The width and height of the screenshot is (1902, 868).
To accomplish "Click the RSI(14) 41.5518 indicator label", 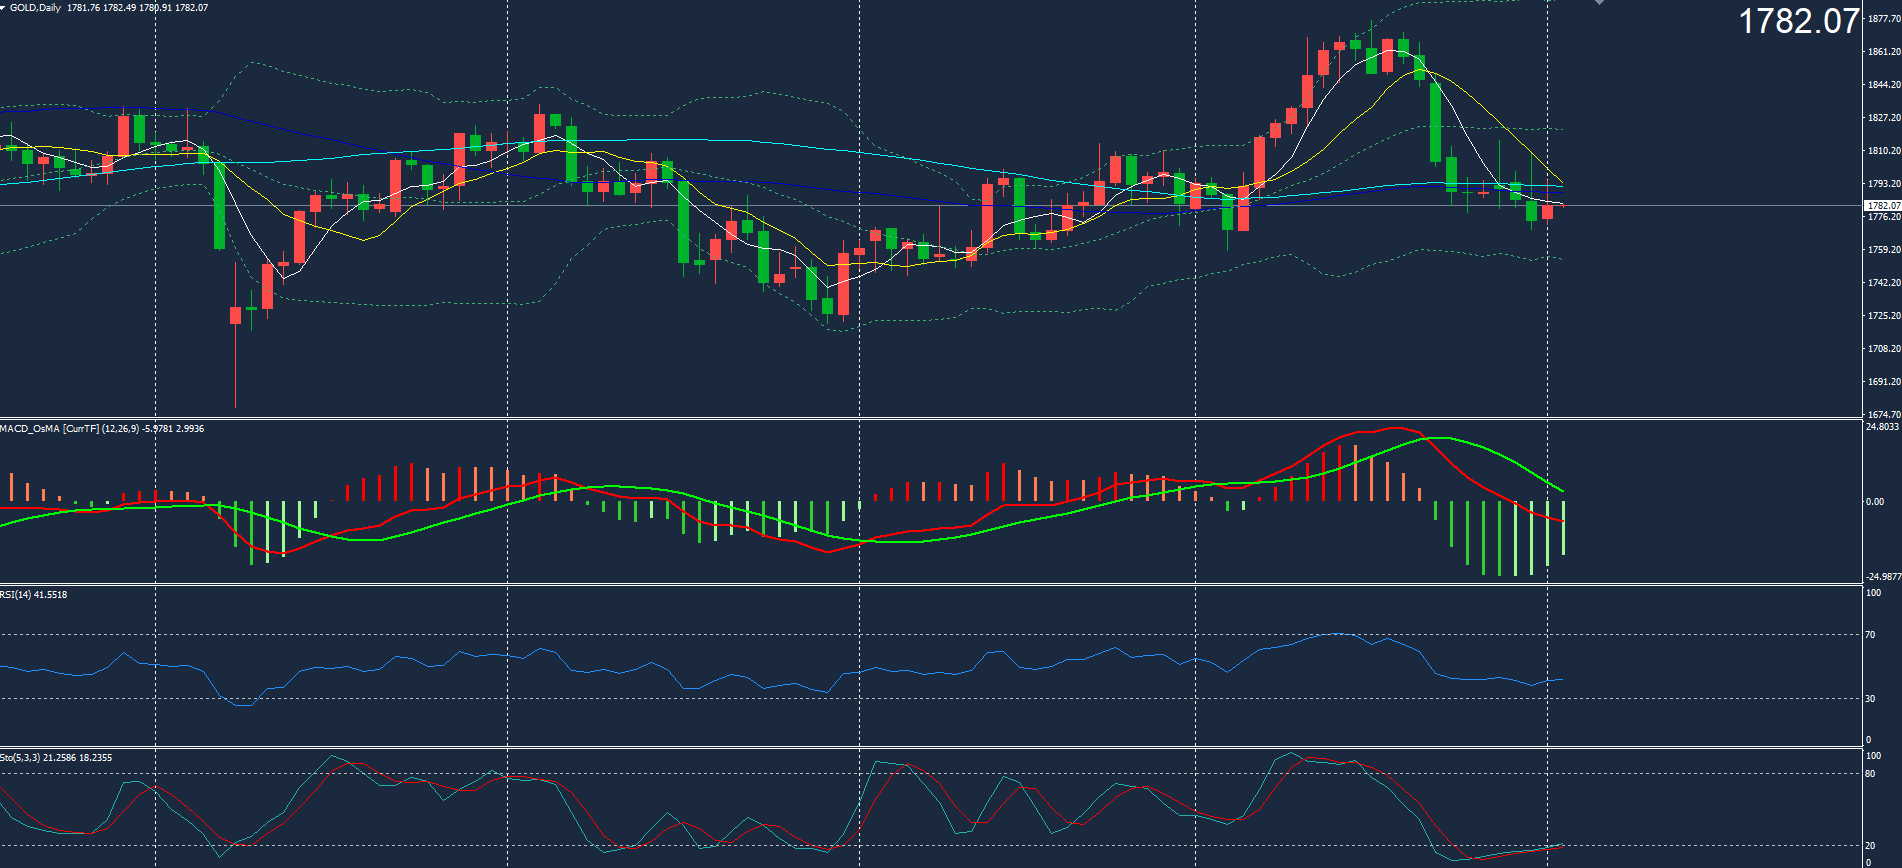I will point(34,594).
